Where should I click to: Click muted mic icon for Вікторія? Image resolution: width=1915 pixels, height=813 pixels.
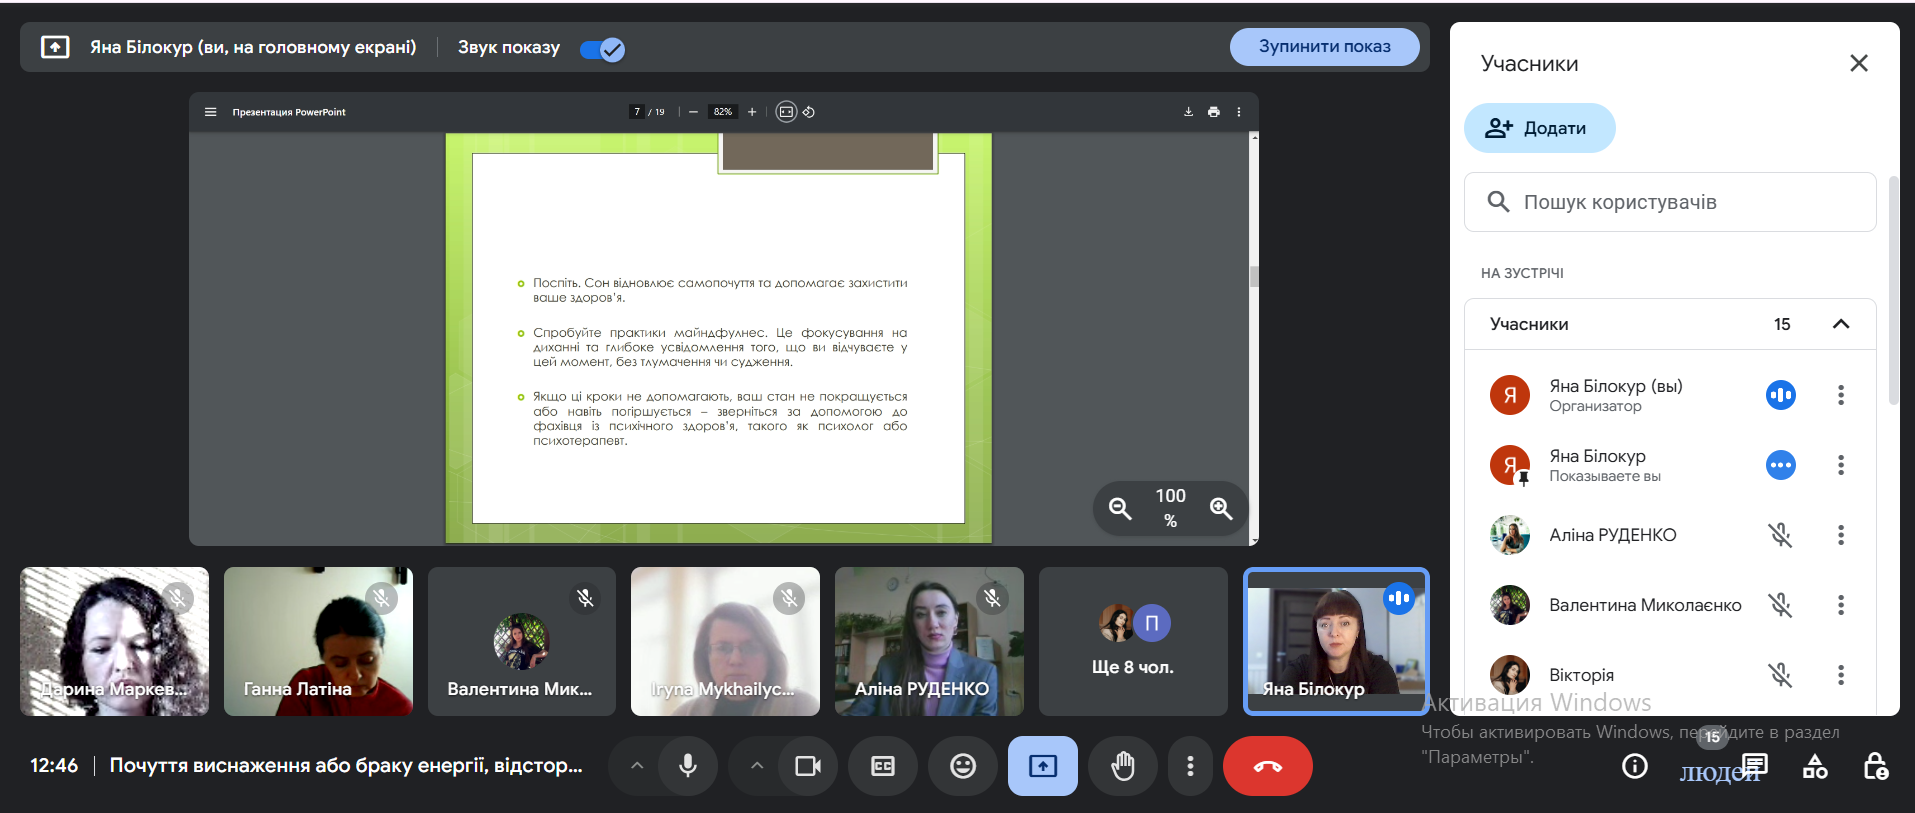click(x=1780, y=675)
